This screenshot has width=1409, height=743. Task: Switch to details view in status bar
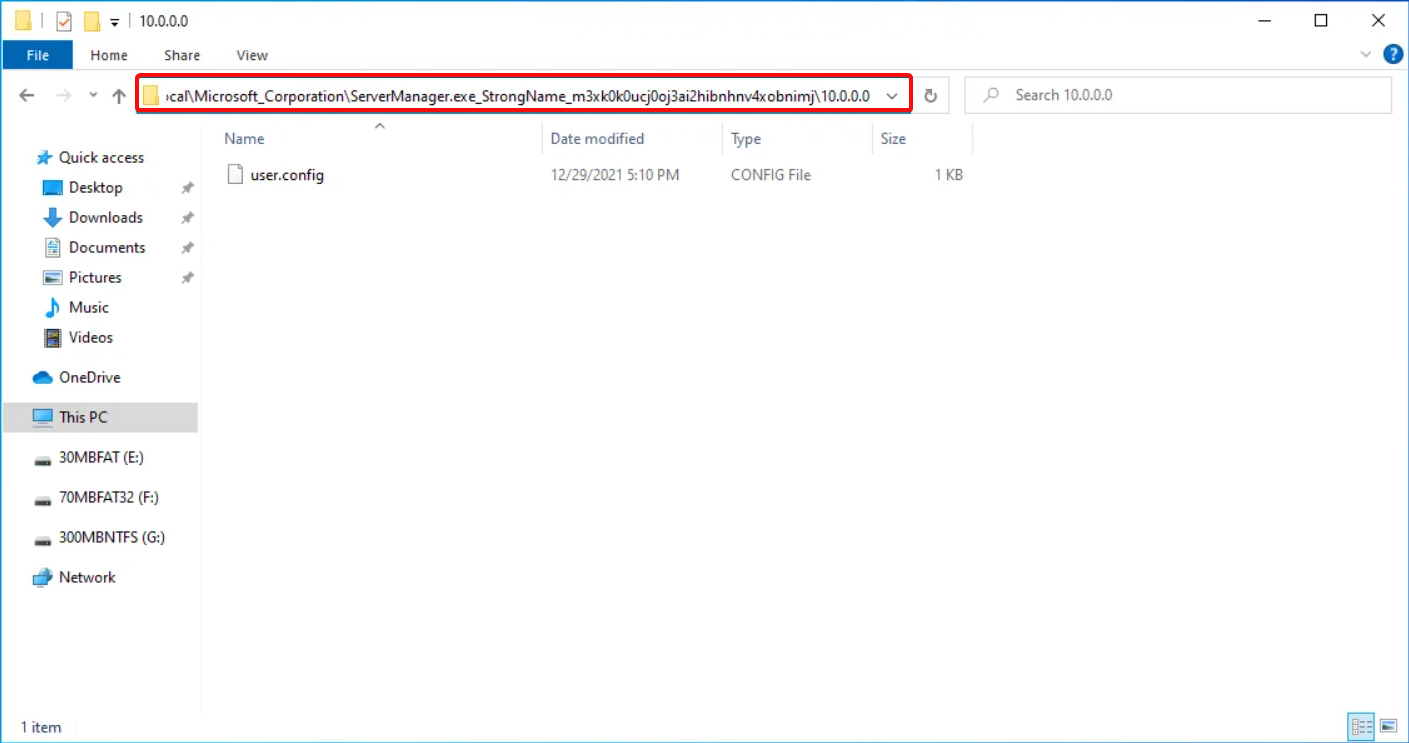1361,726
